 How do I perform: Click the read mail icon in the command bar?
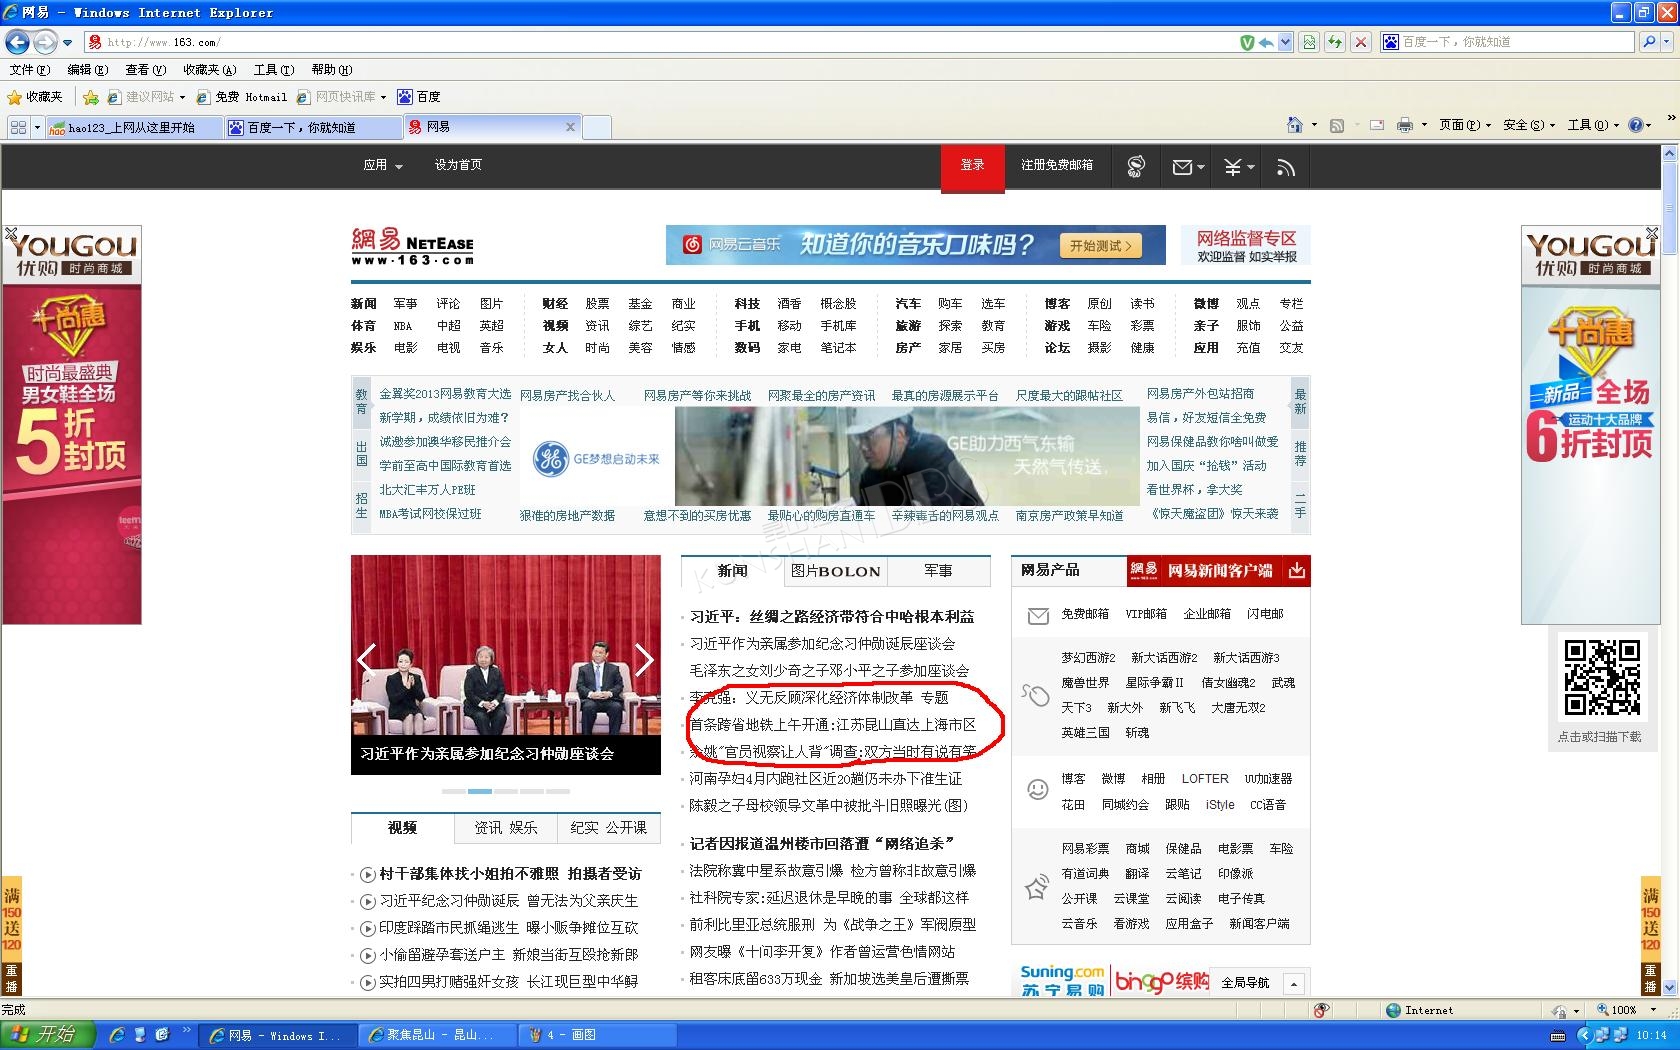[x=1377, y=125]
